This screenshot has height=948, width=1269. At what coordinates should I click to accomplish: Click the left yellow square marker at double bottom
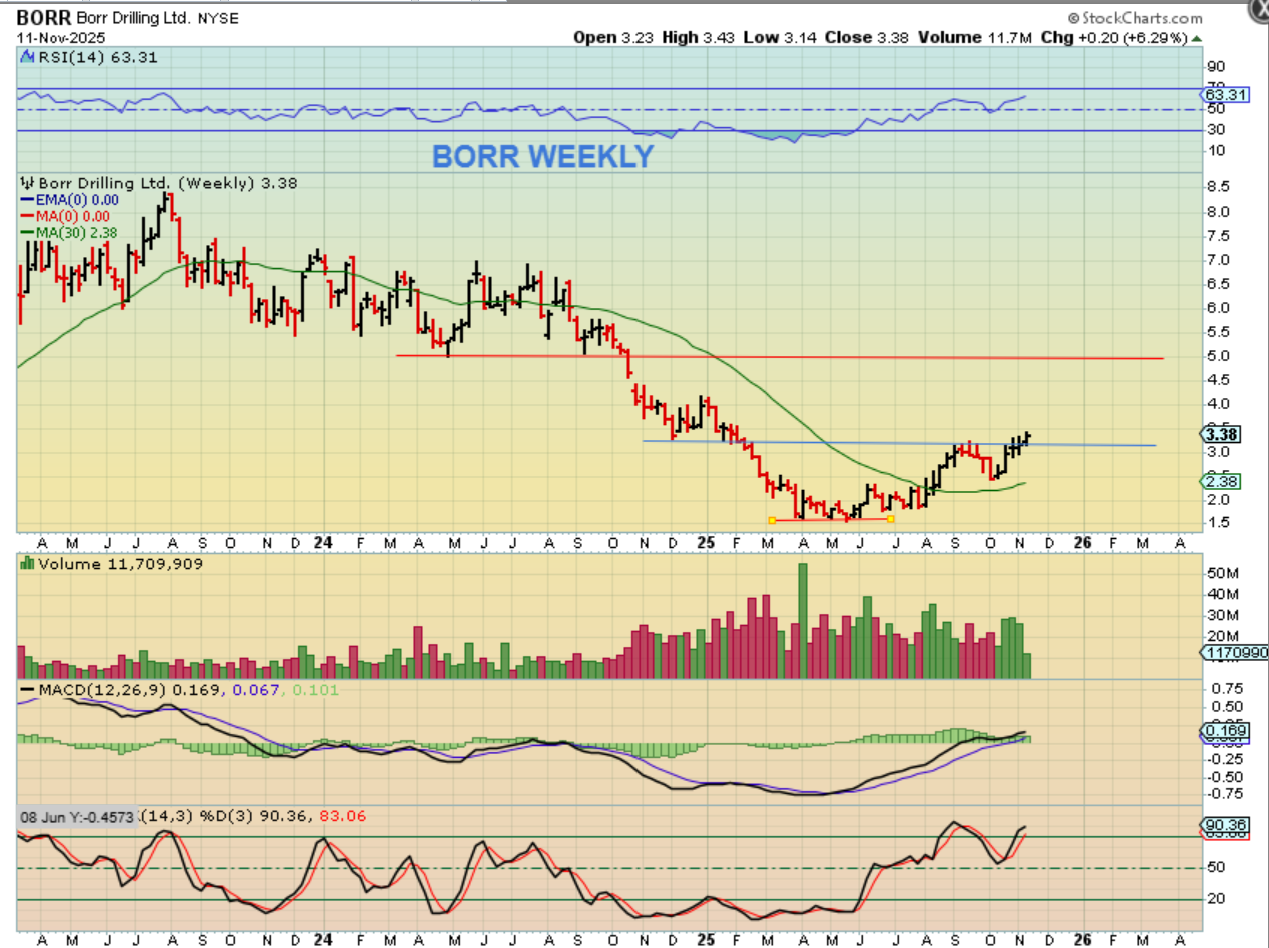point(771,519)
